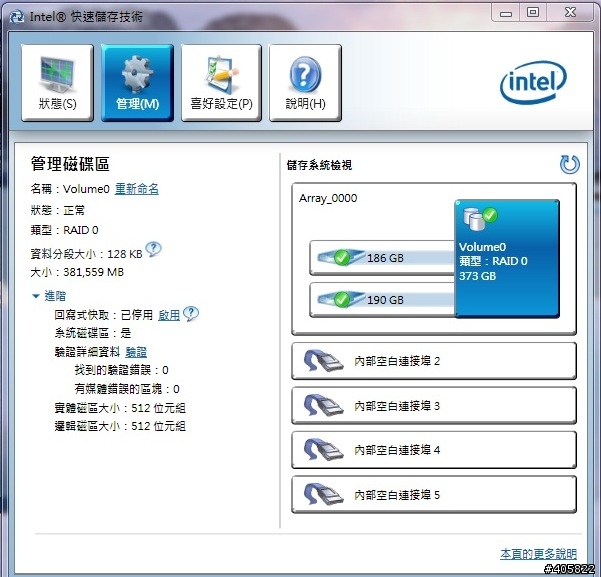Click 重新命名 to rename Volume0
The image size is (601, 577).
tap(137, 189)
